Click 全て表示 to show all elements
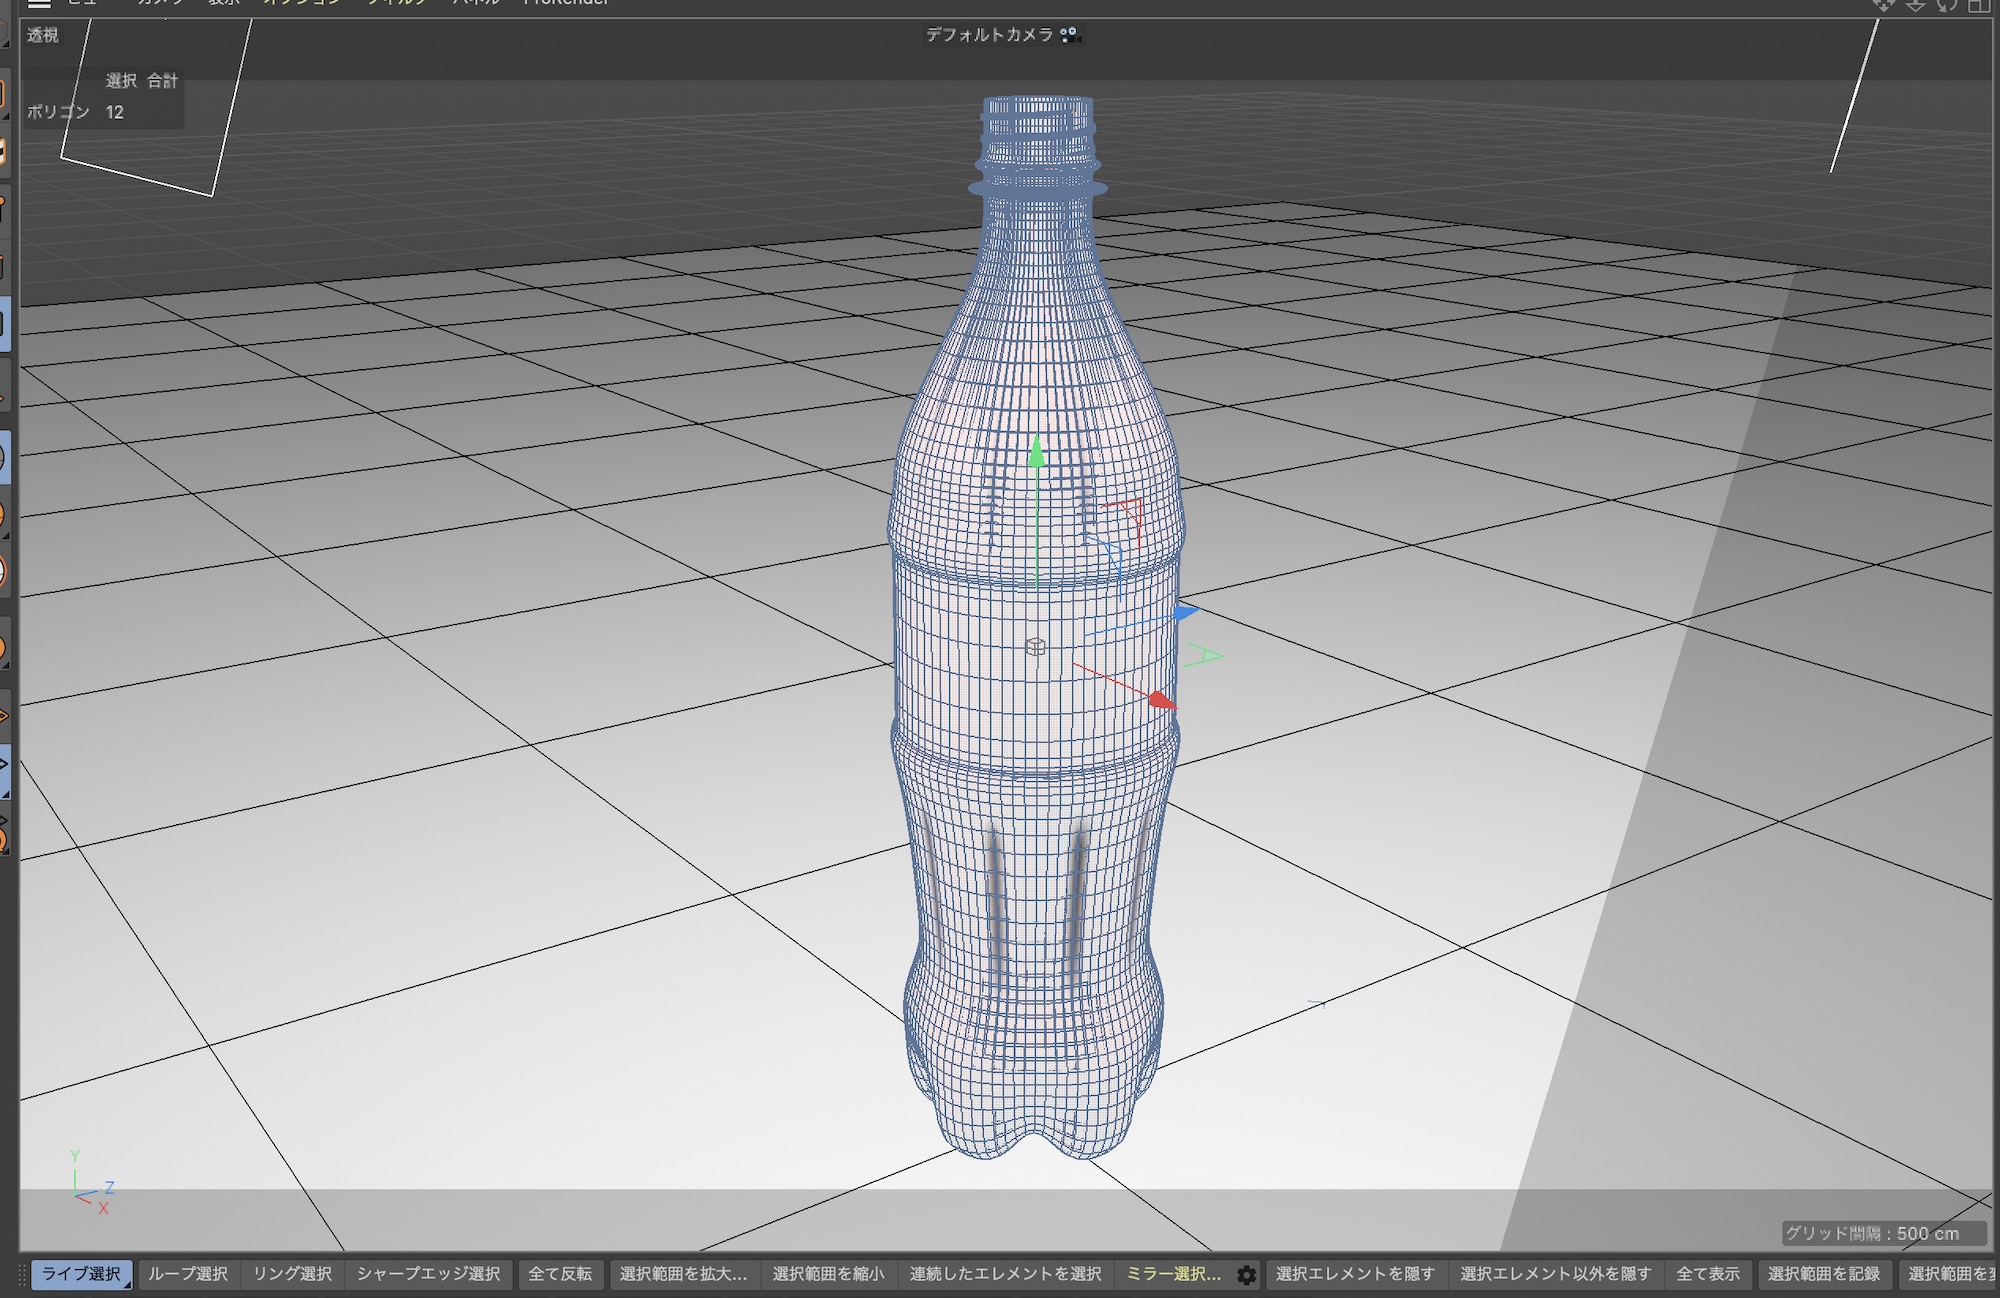Image resolution: width=2000 pixels, height=1298 pixels. [1708, 1274]
